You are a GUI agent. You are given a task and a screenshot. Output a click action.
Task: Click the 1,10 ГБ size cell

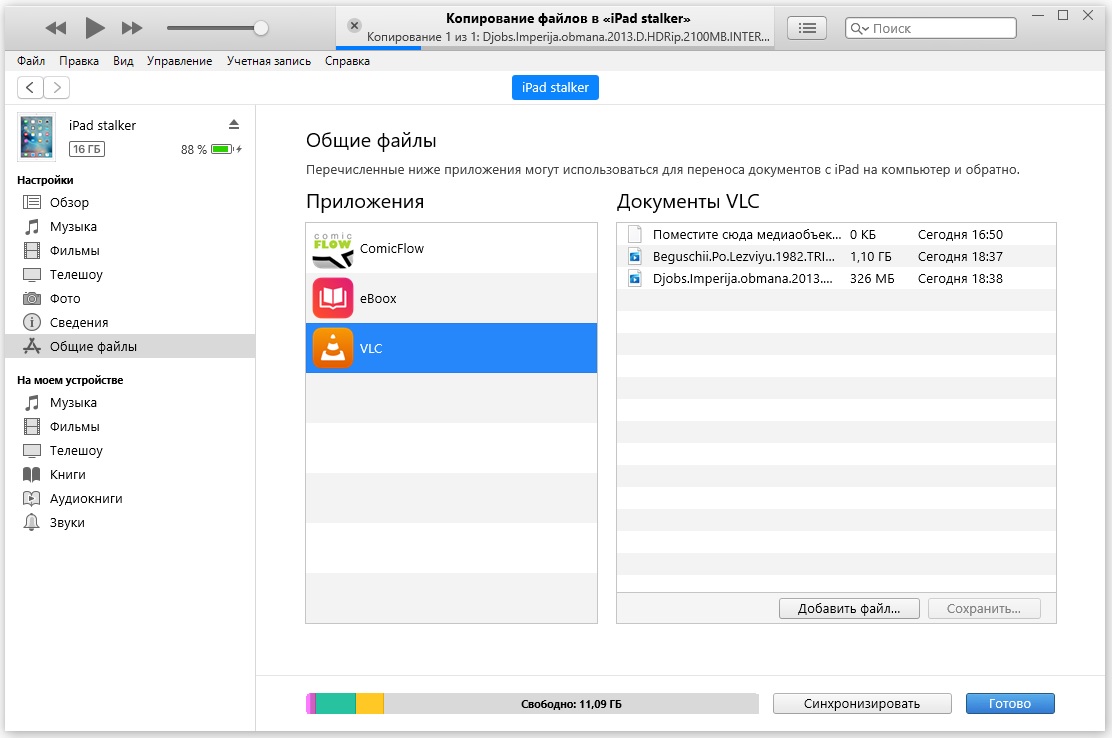[871, 257]
